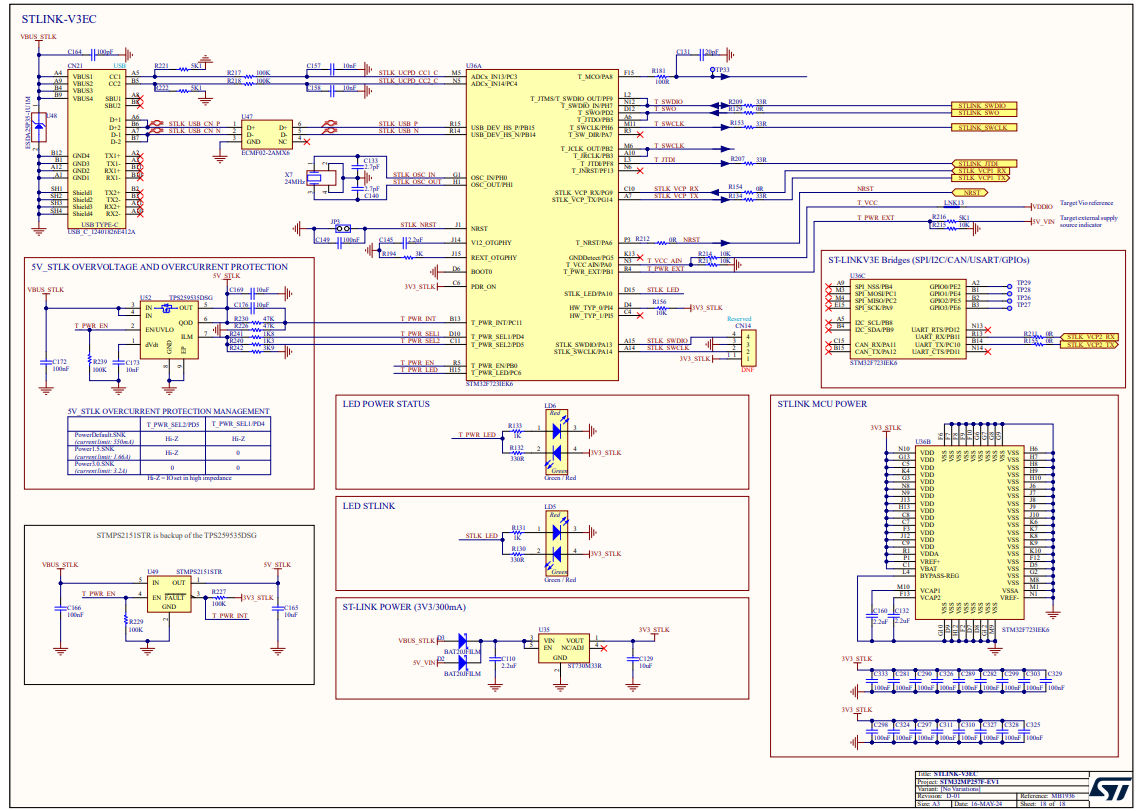
Task: Select the U47 common-mode filter designator
Action: click(x=247, y=117)
